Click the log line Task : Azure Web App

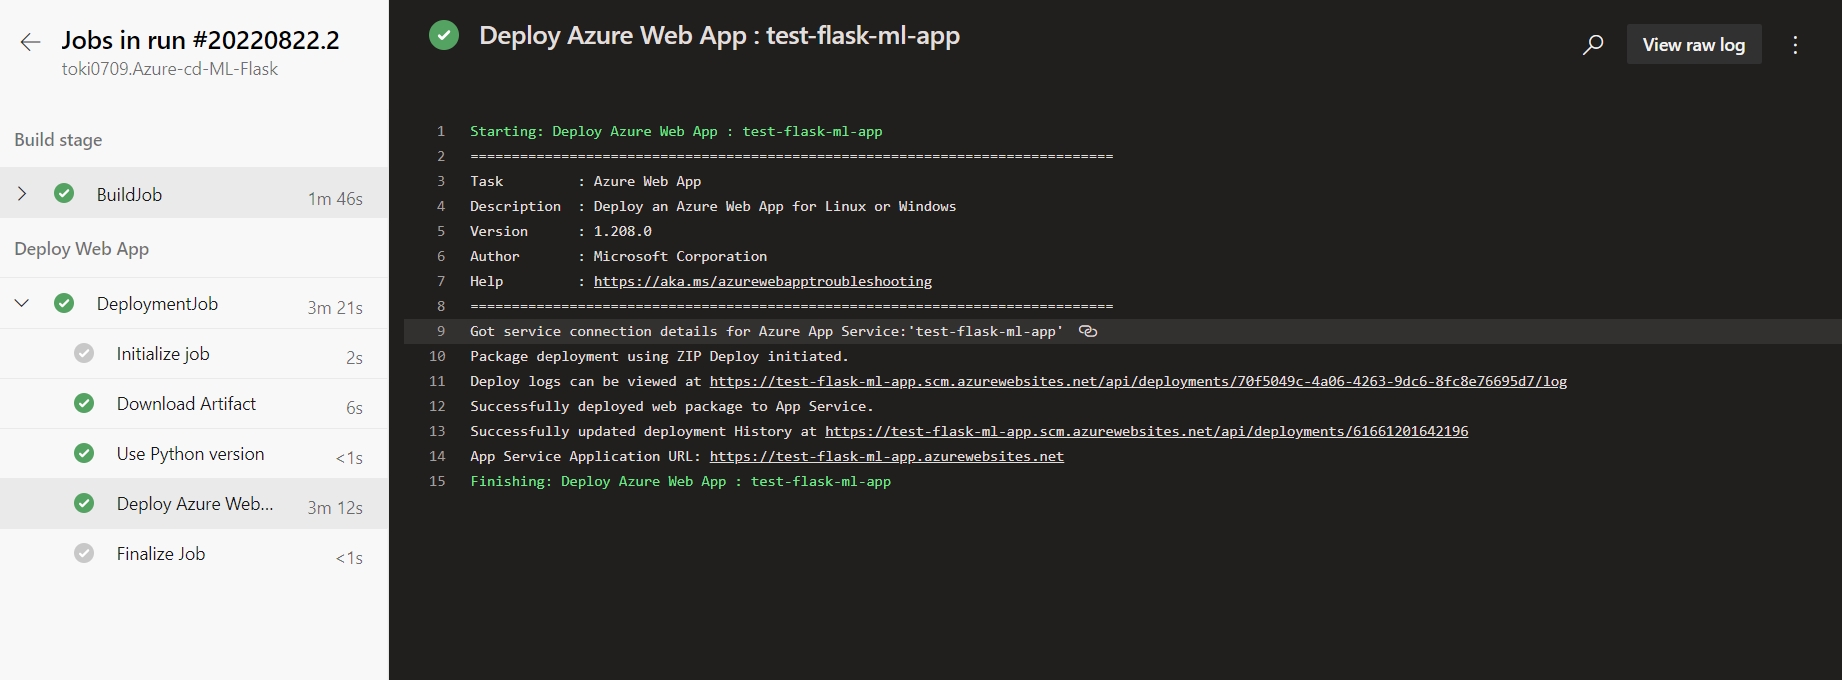585,181
